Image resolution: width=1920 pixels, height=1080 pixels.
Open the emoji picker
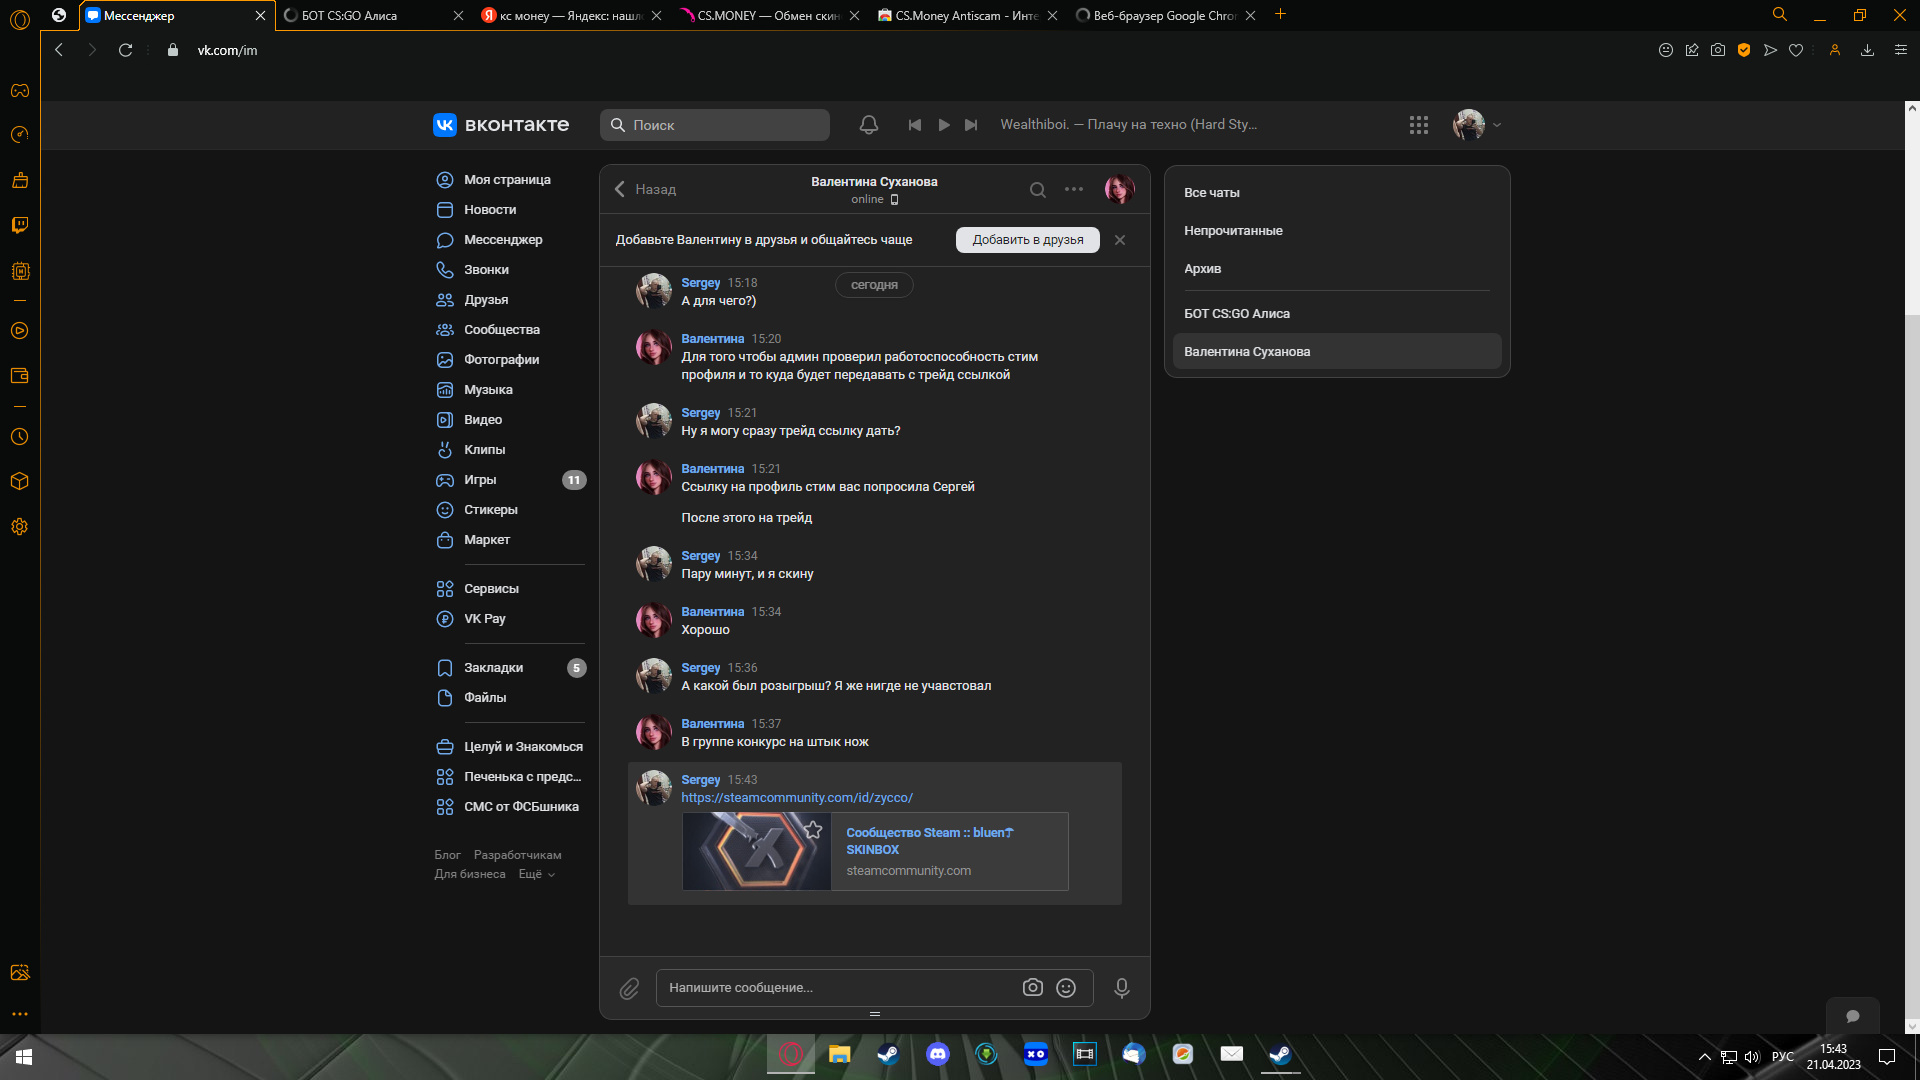point(1066,988)
